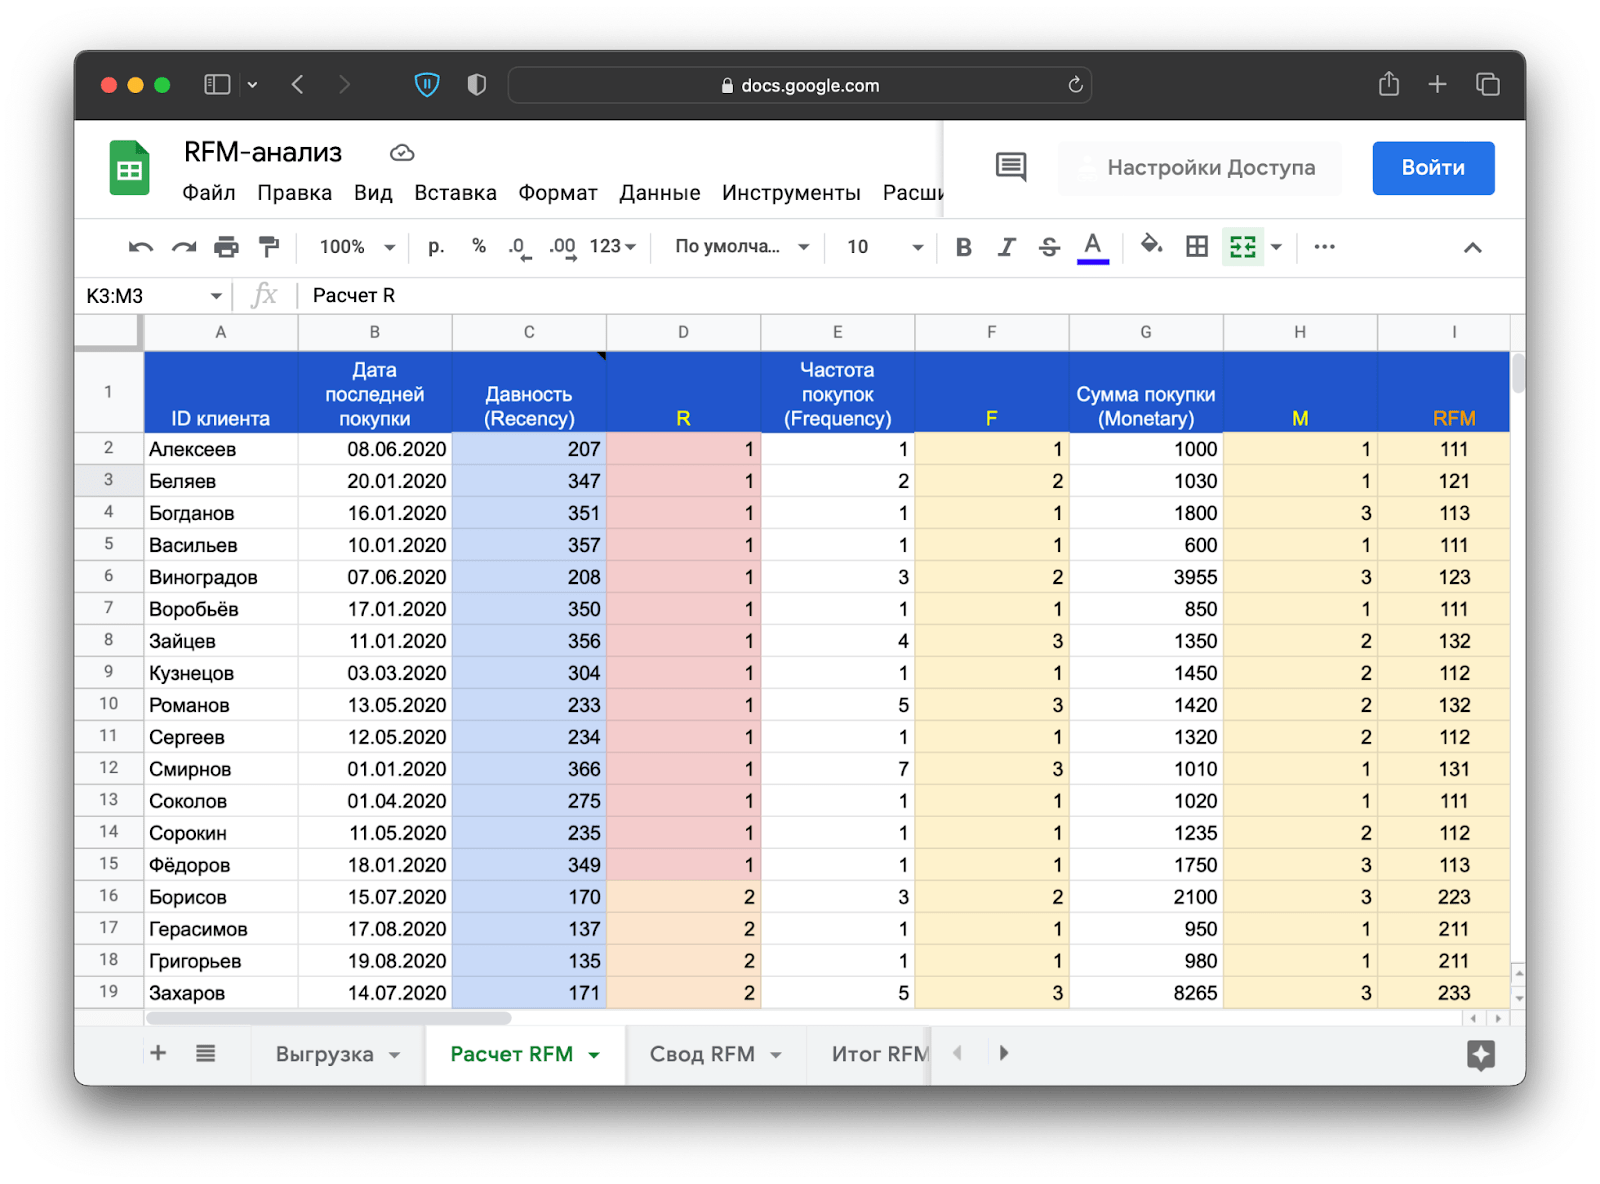The image size is (1600, 1184).
Task: Toggle strikethrough formatting
Action: coord(1049,247)
